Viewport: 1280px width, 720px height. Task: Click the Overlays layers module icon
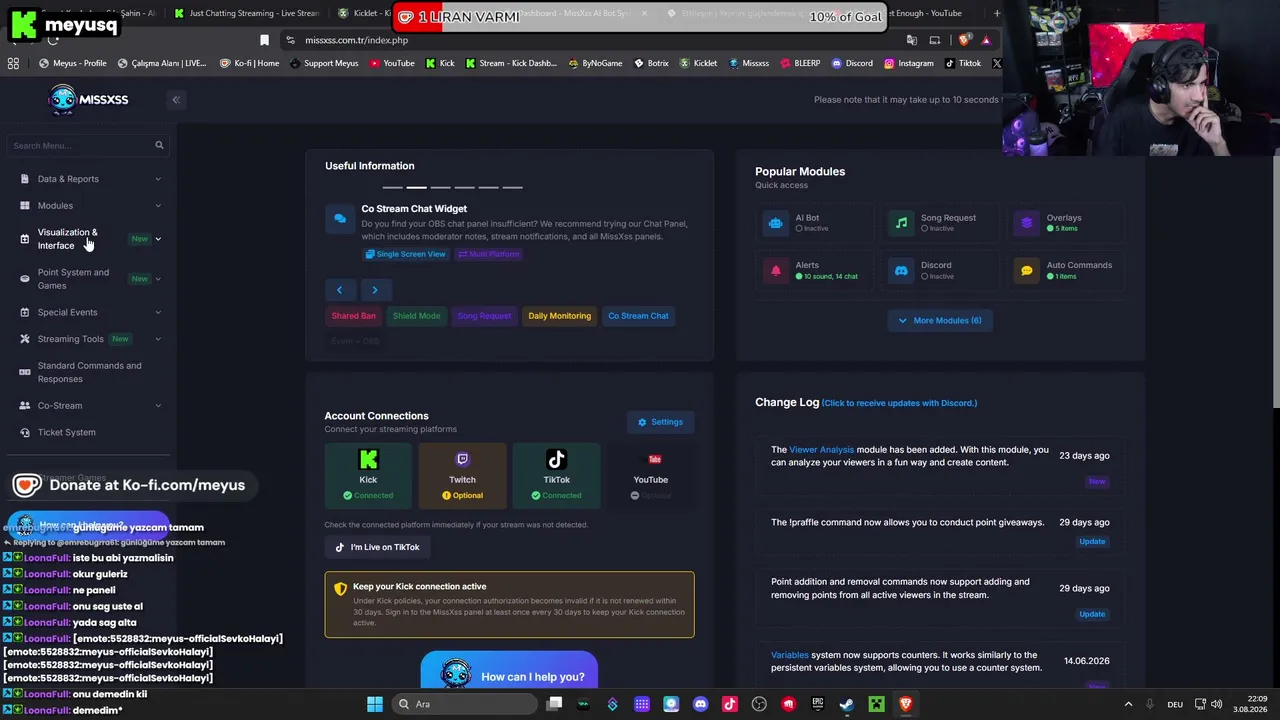click(1027, 223)
